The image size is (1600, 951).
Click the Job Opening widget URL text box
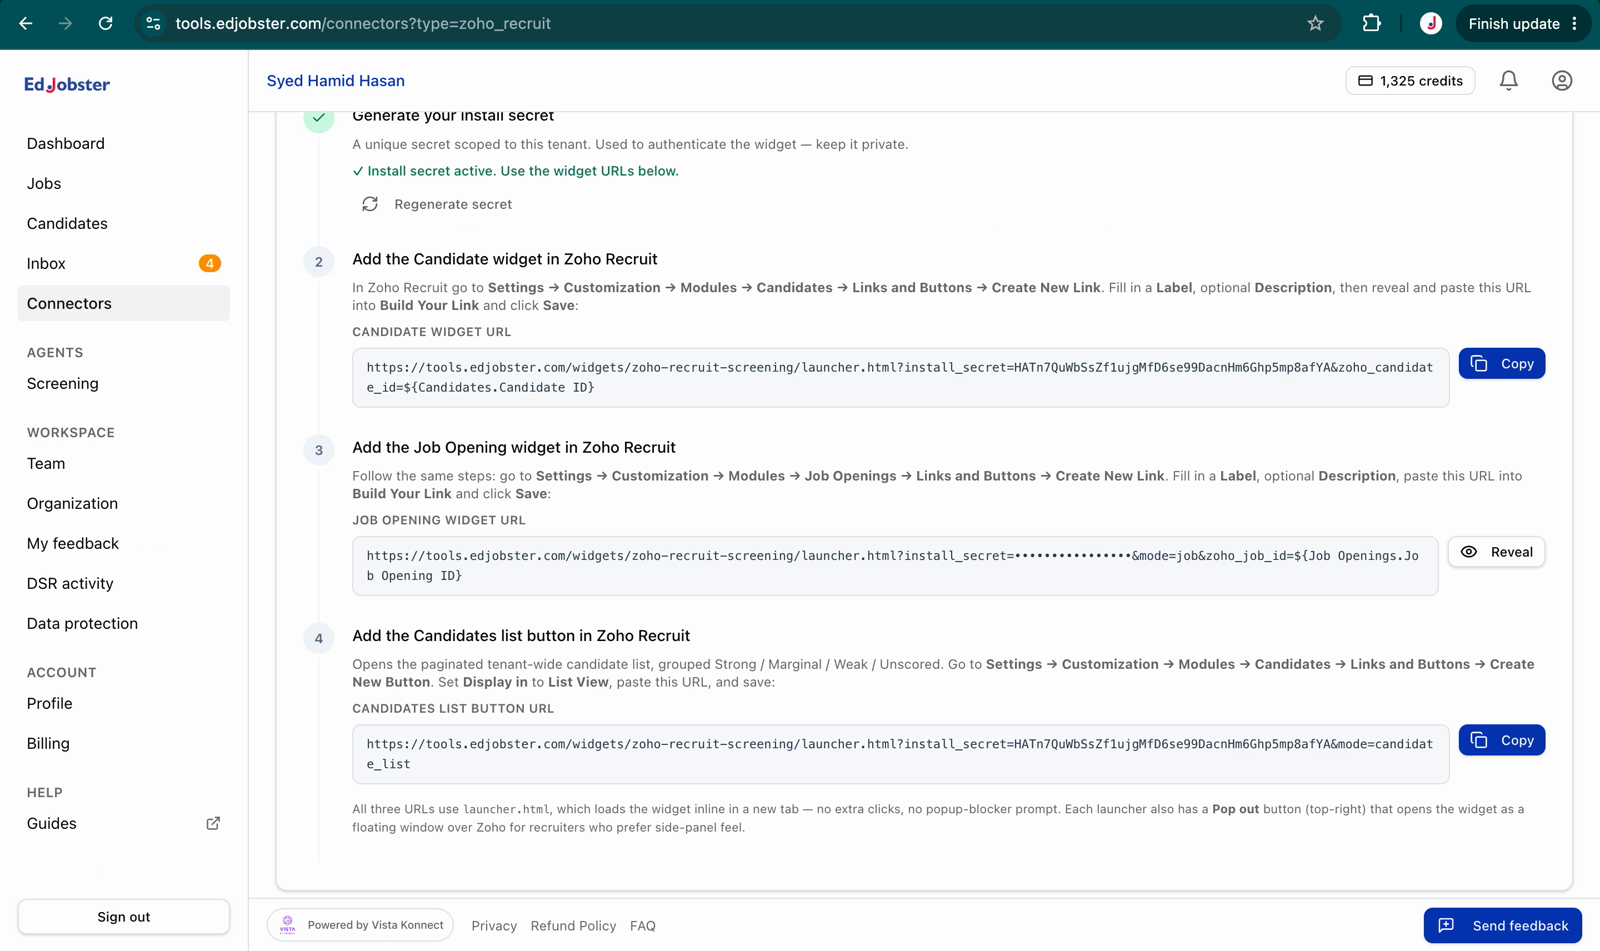tap(895, 566)
